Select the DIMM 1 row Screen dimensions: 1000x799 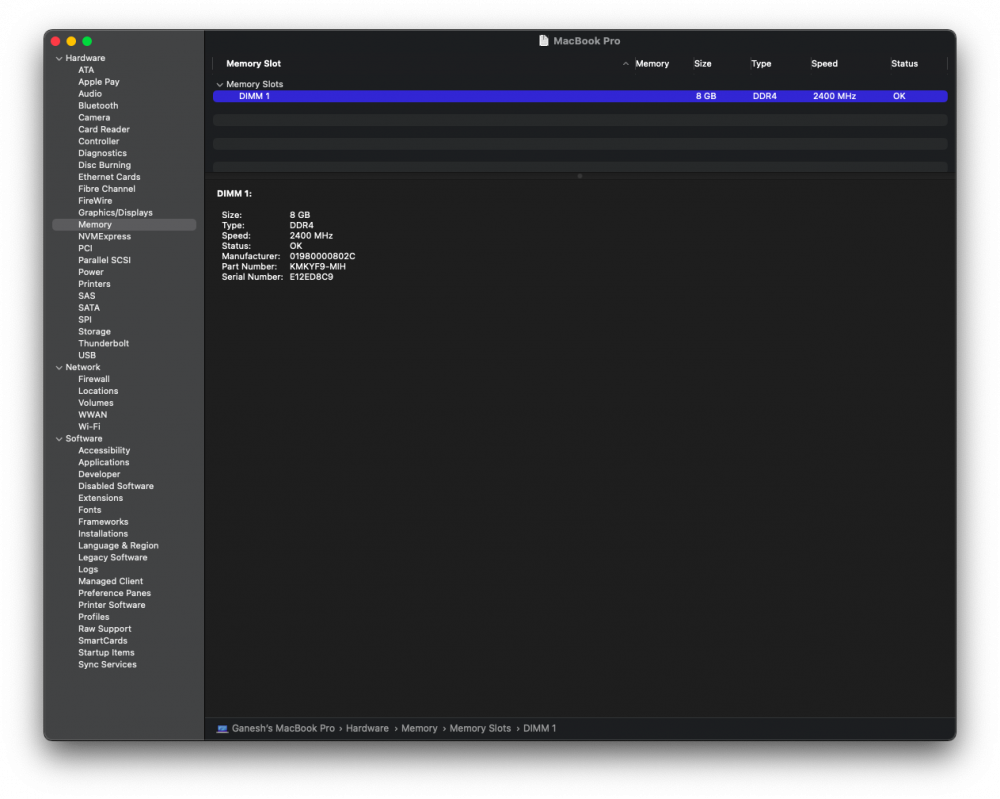[580, 96]
